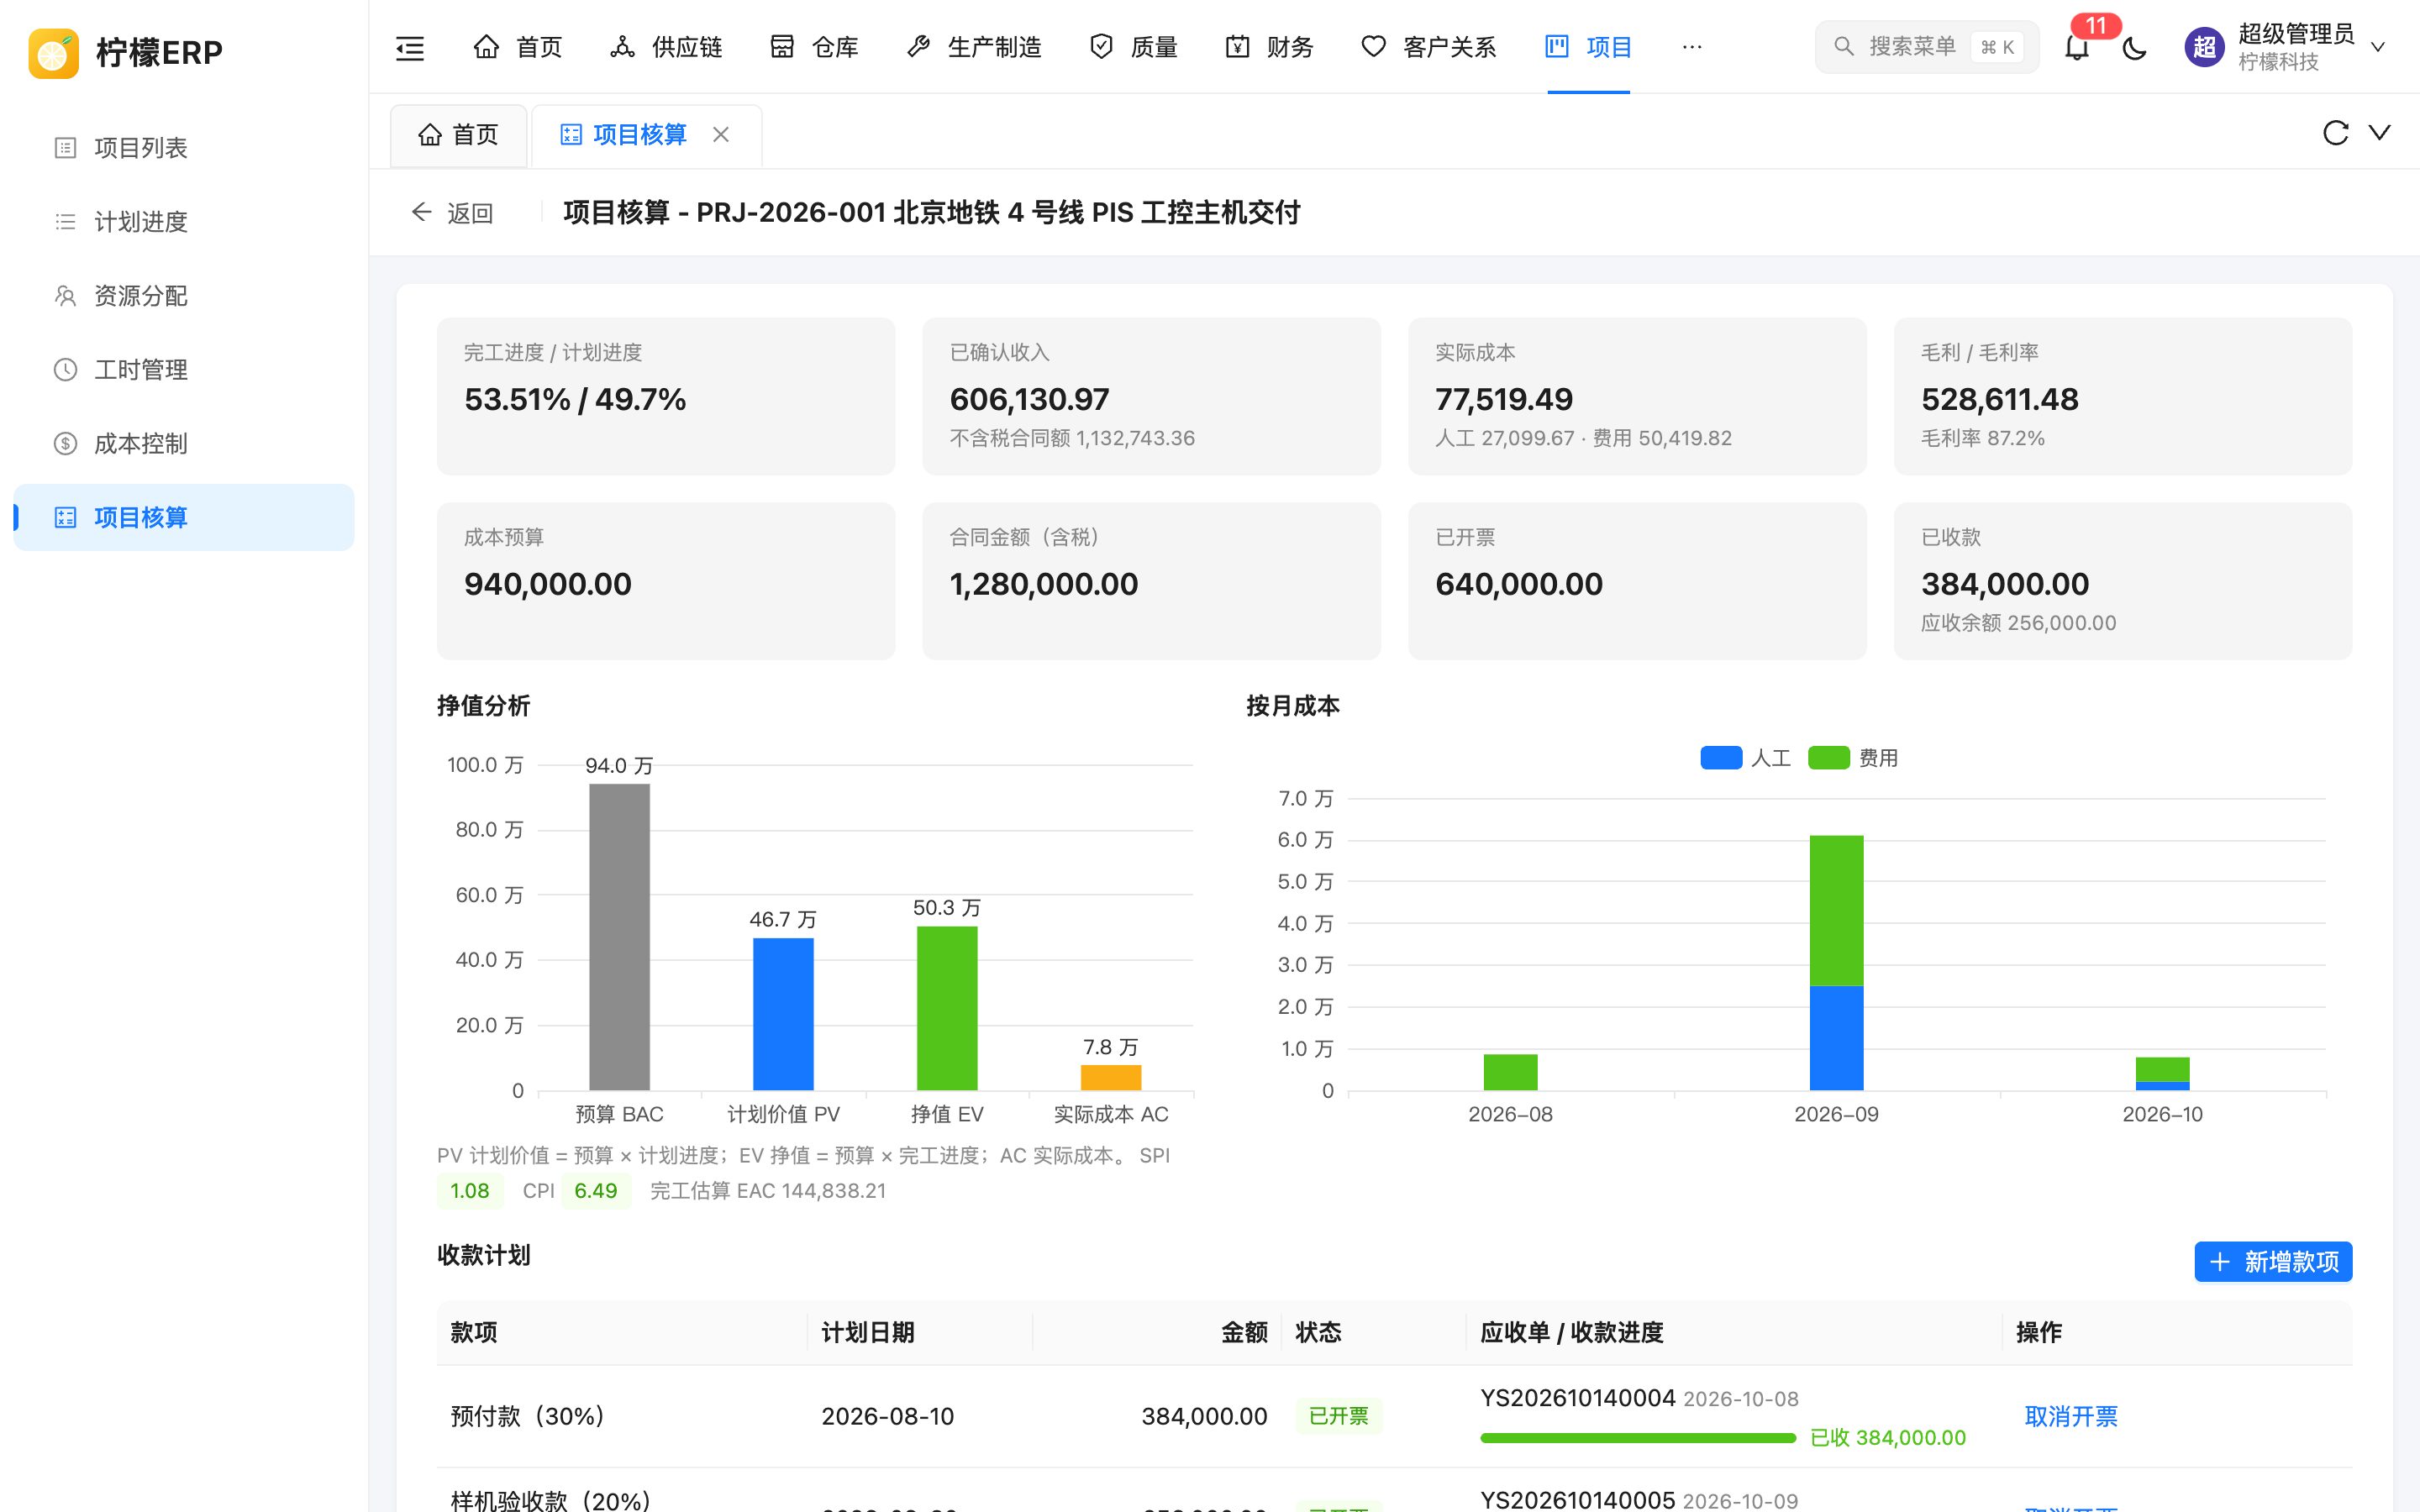Screen dimensions: 2420x1512
Task: Click the refresh icon in the tab bar
Action: click(2335, 133)
